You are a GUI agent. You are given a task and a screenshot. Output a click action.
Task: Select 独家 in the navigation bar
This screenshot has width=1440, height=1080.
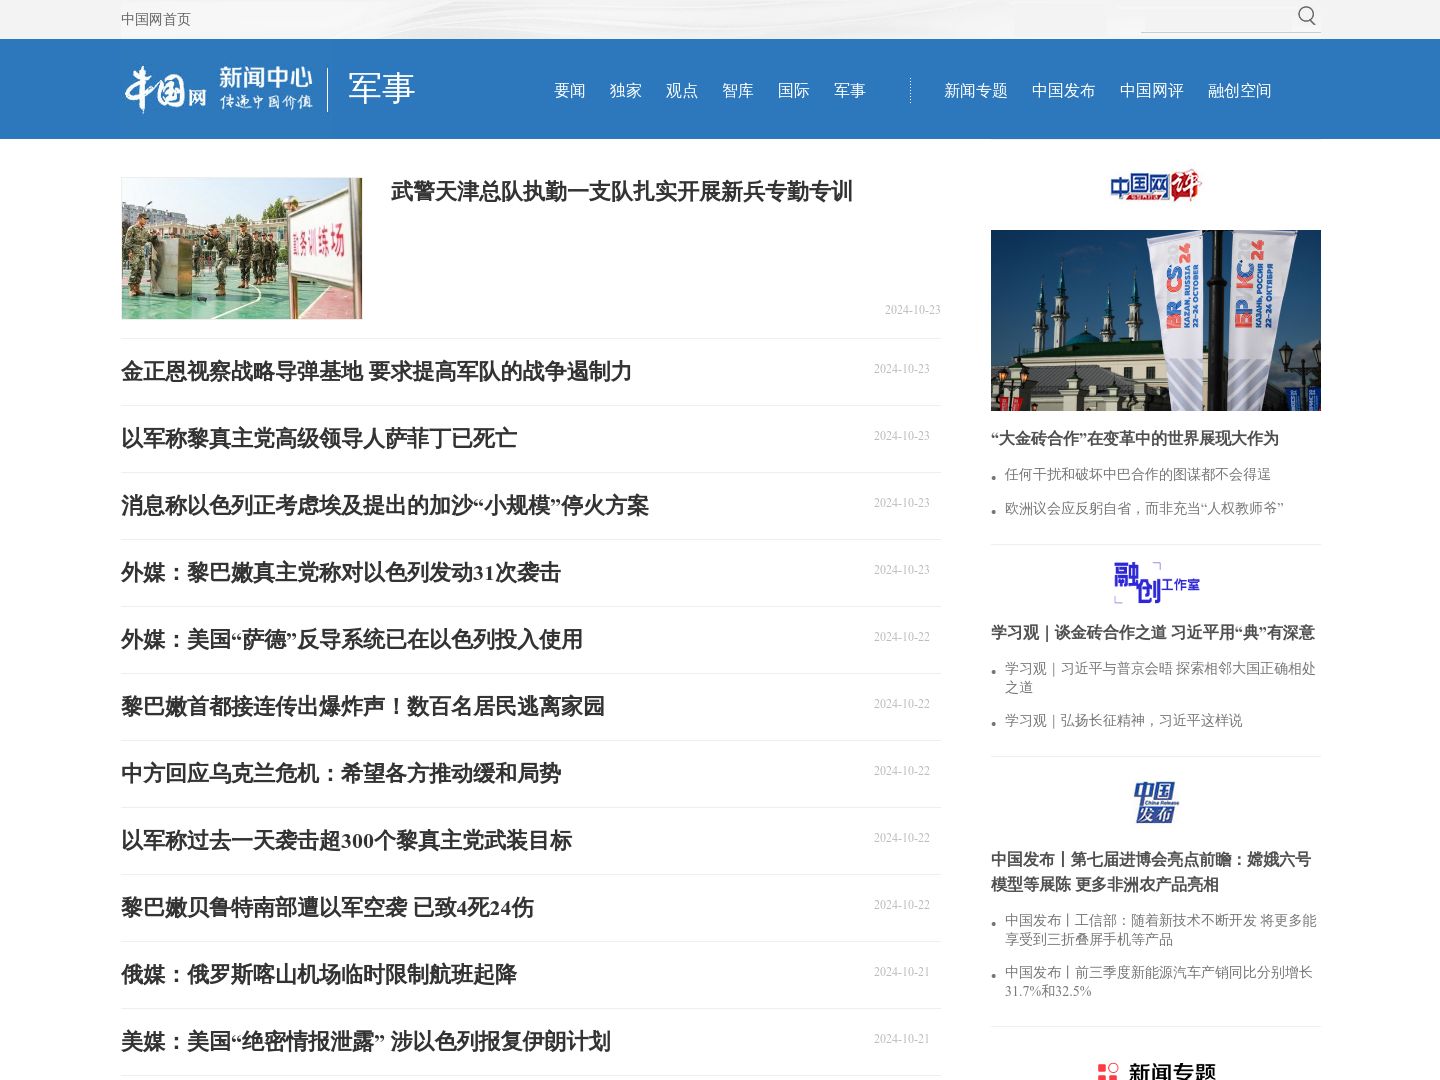(626, 91)
